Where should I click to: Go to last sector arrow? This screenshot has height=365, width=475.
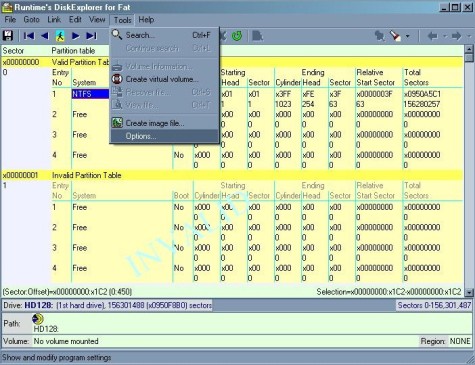[x=91, y=36]
